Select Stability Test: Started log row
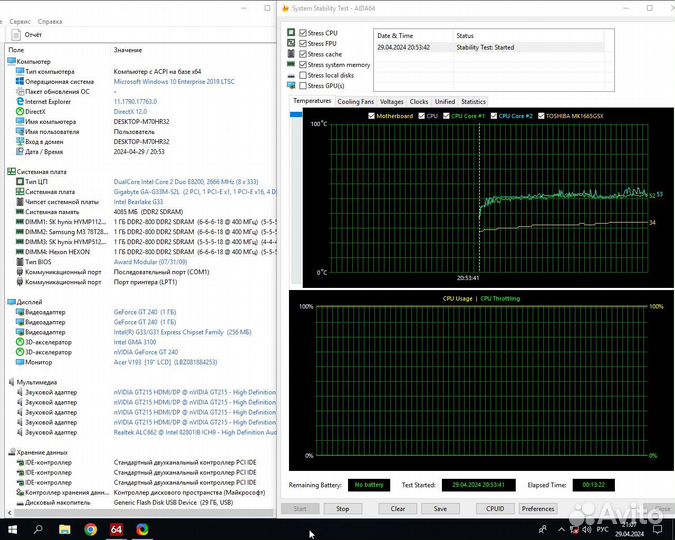Image resolution: width=675 pixels, height=540 pixels. (x=491, y=47)
